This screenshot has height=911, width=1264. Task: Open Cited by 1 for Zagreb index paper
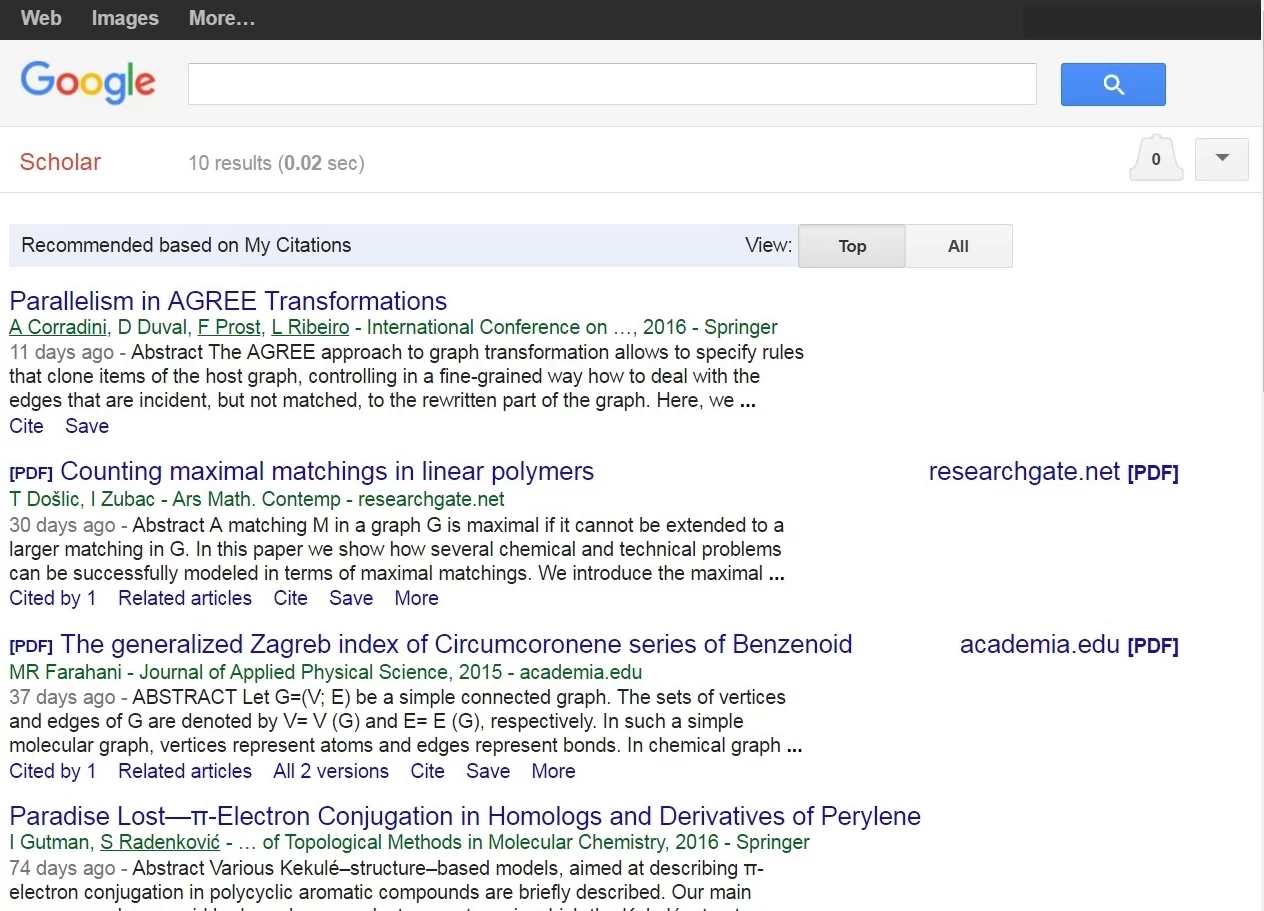pos(53,771)
